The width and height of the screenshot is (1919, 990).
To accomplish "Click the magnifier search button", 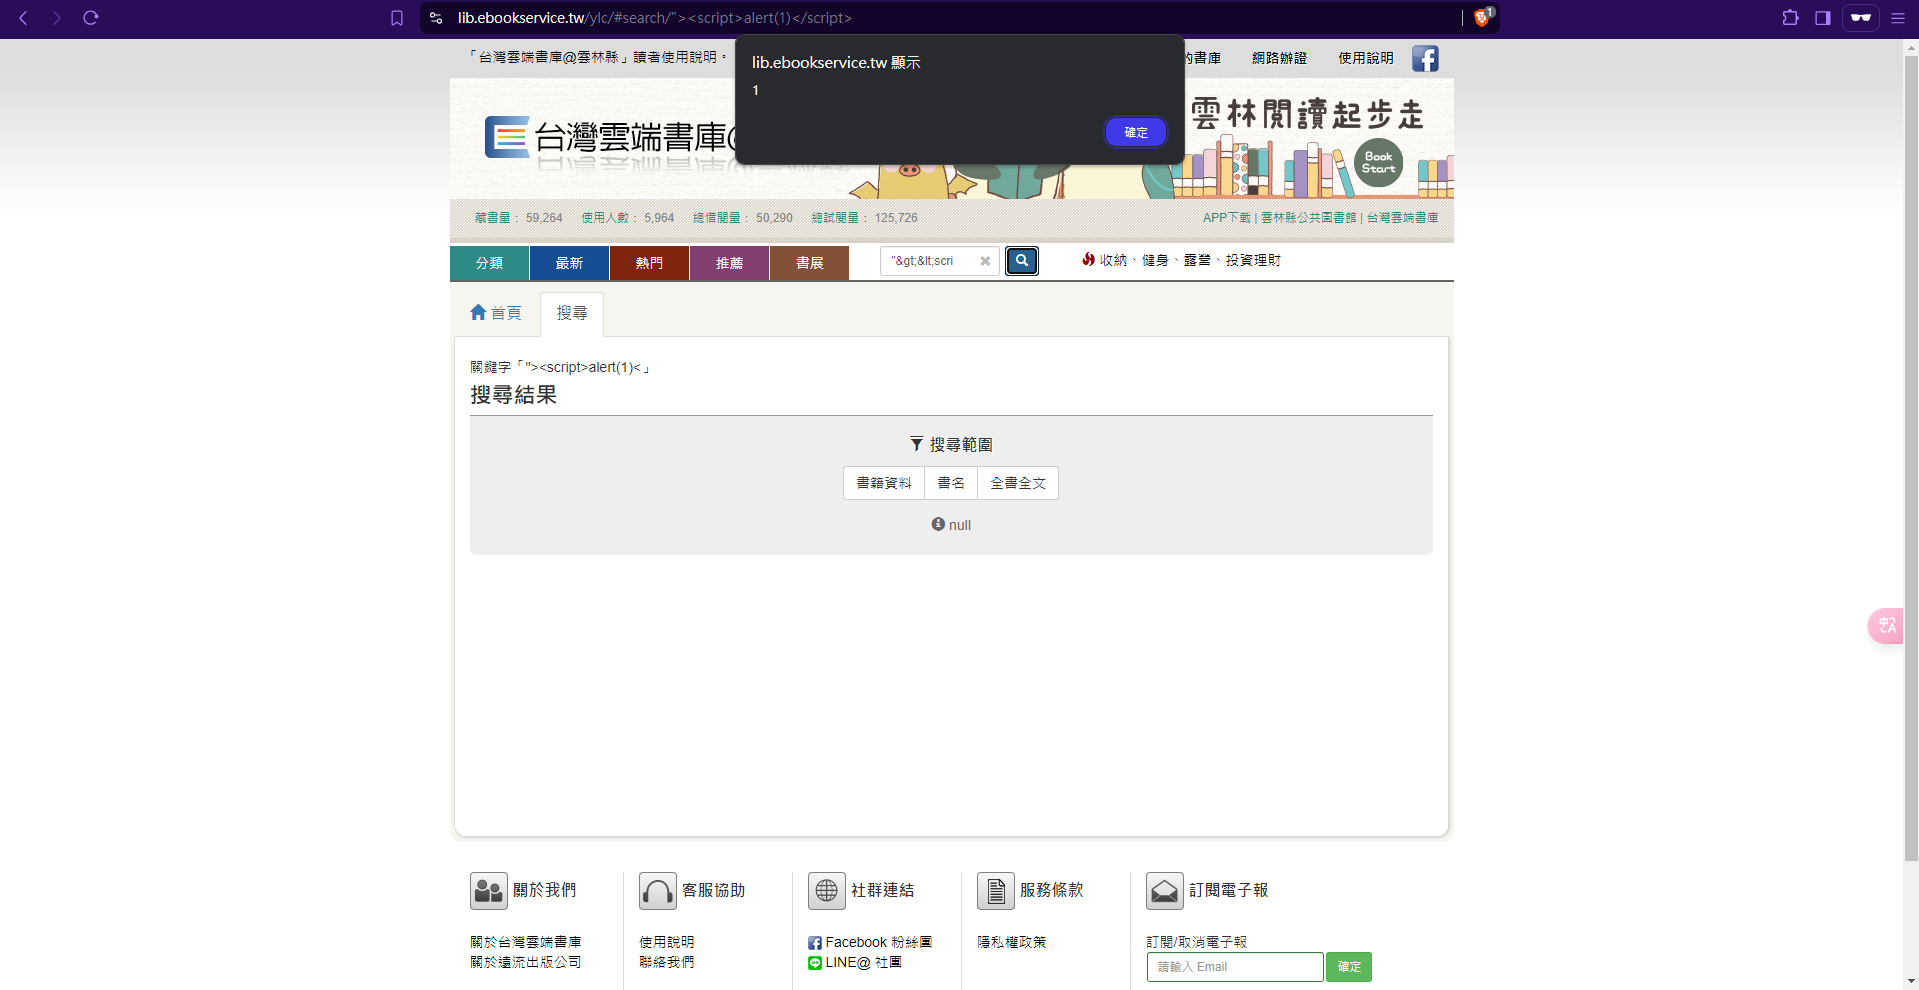I will (1022, 261).
